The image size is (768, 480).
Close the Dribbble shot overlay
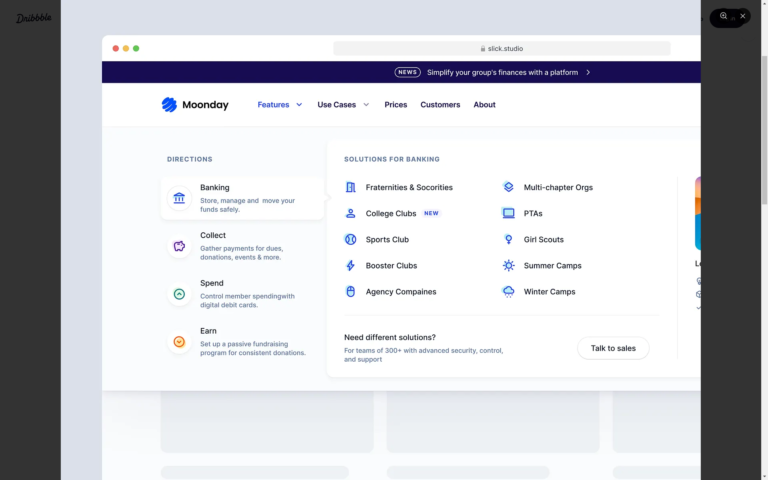tap(743, 16)
